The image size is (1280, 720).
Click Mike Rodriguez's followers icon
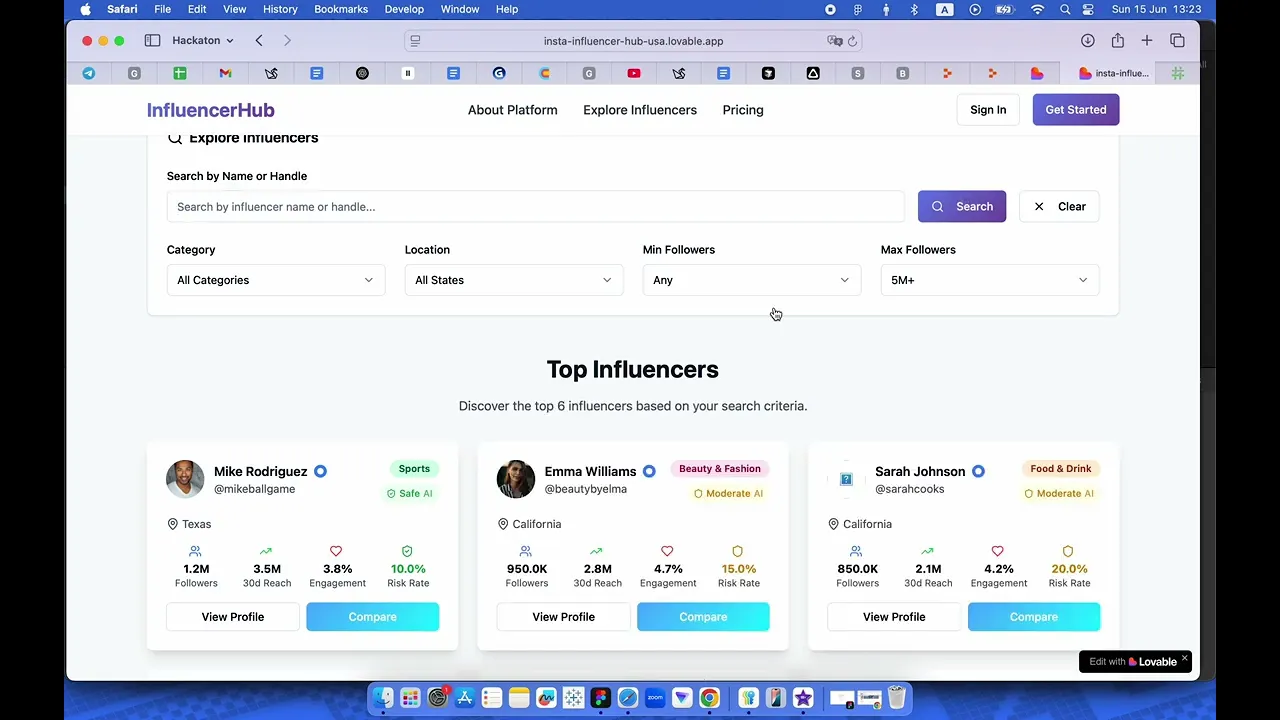[195, 551]
